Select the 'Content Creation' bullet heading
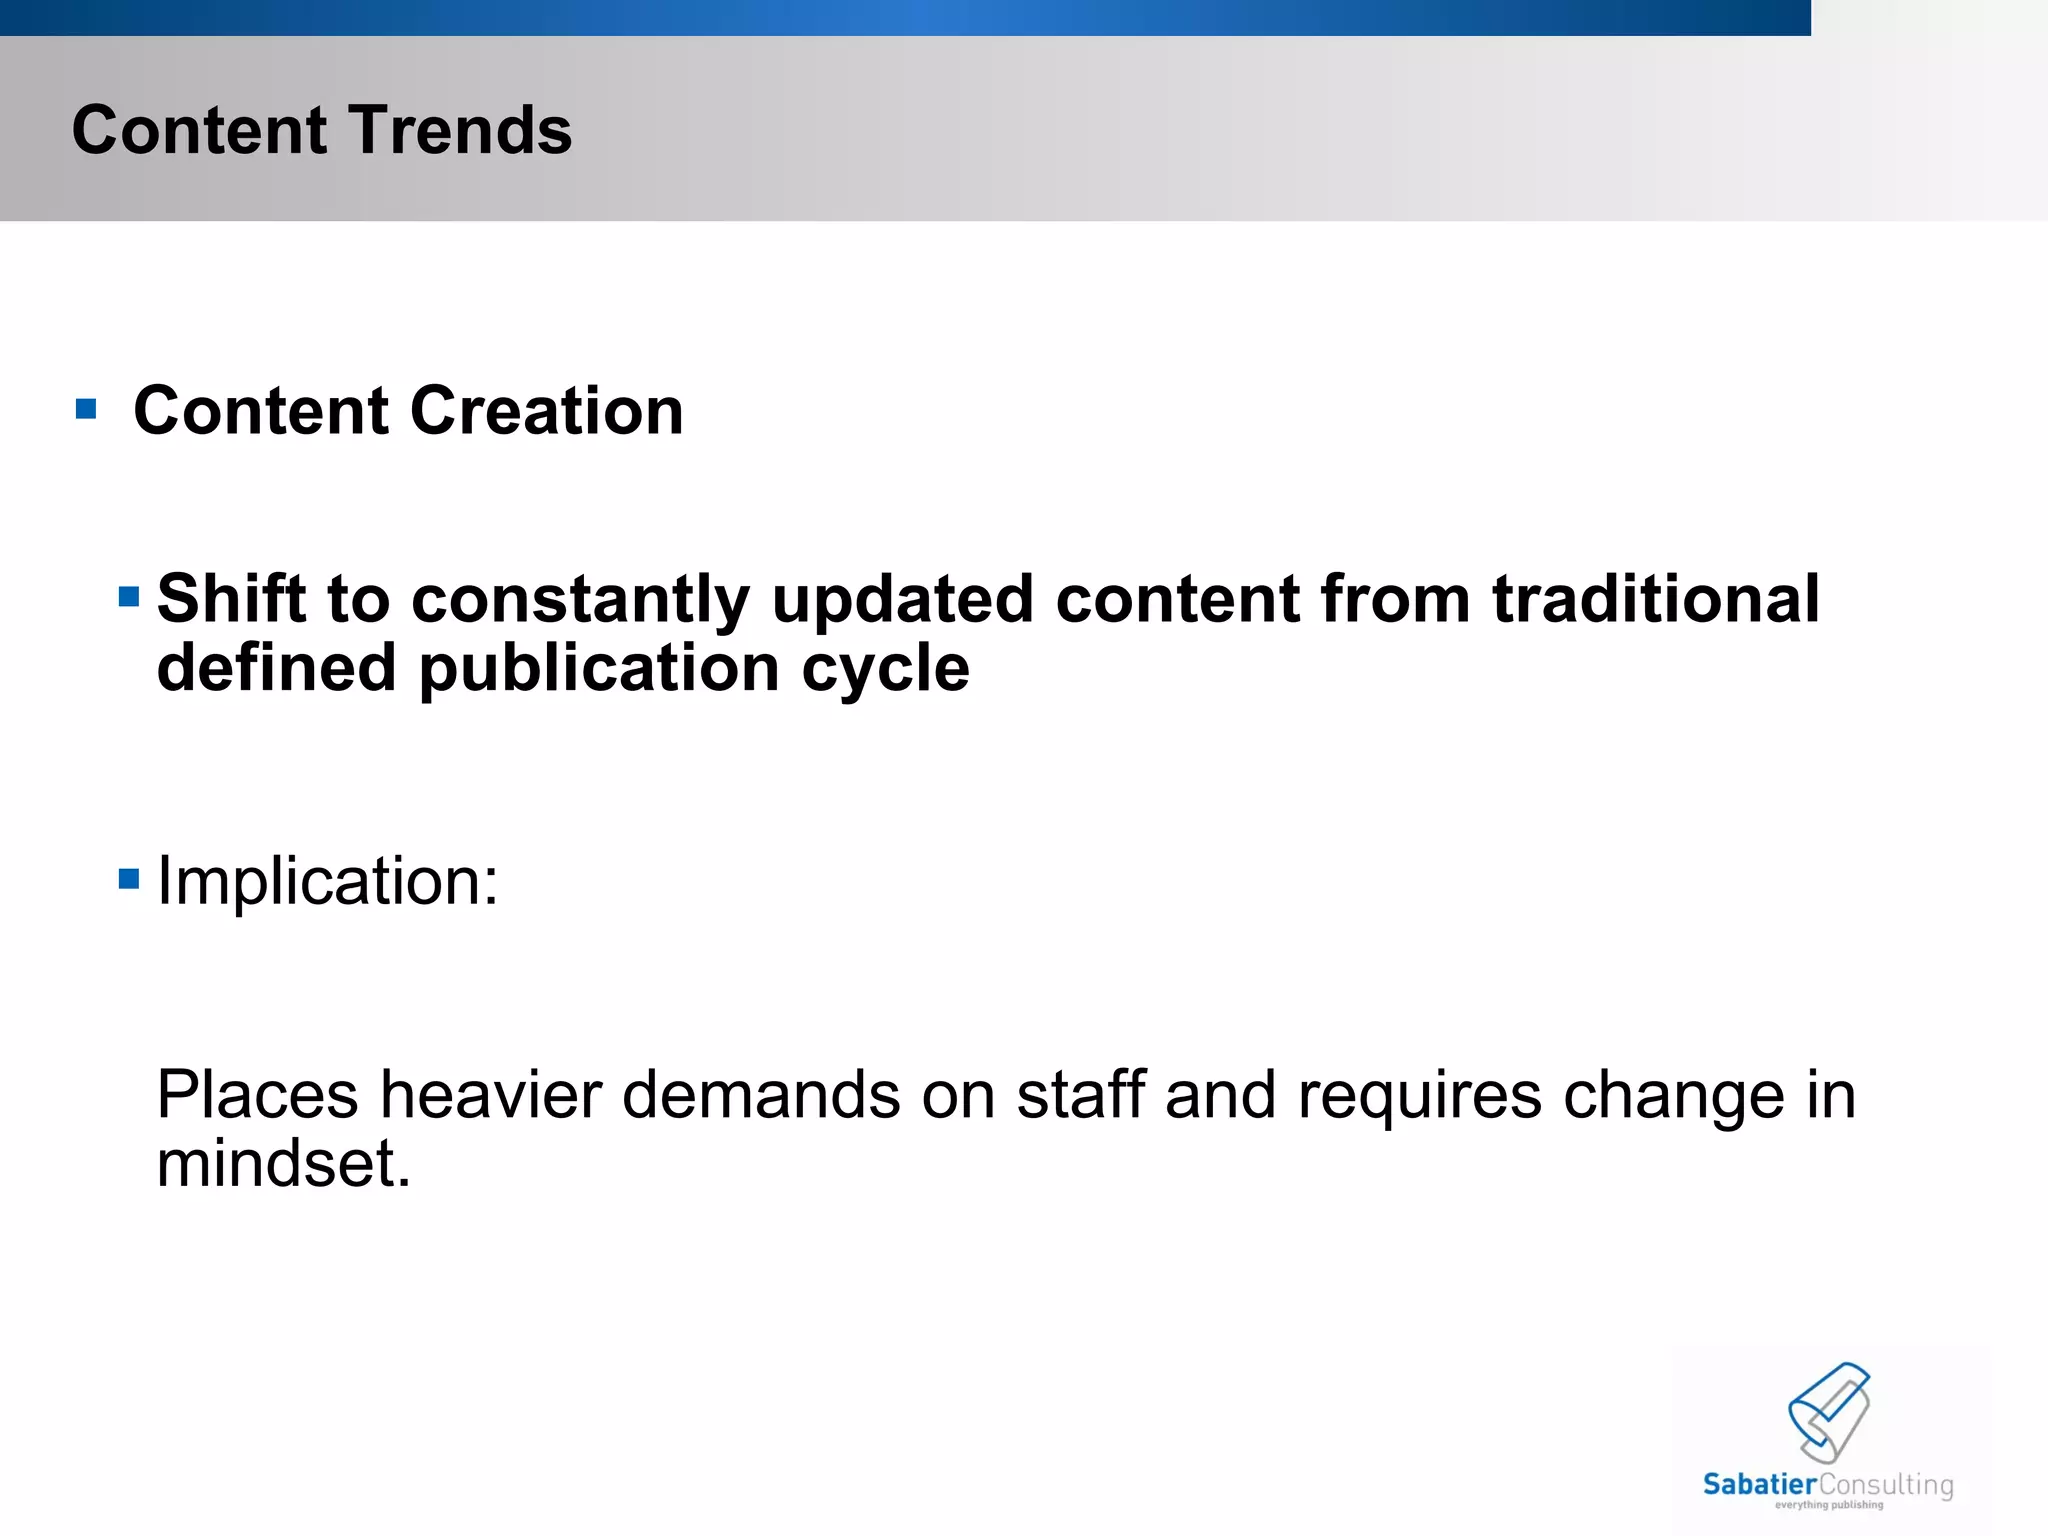2048x1536 pixels. point(408,411)
